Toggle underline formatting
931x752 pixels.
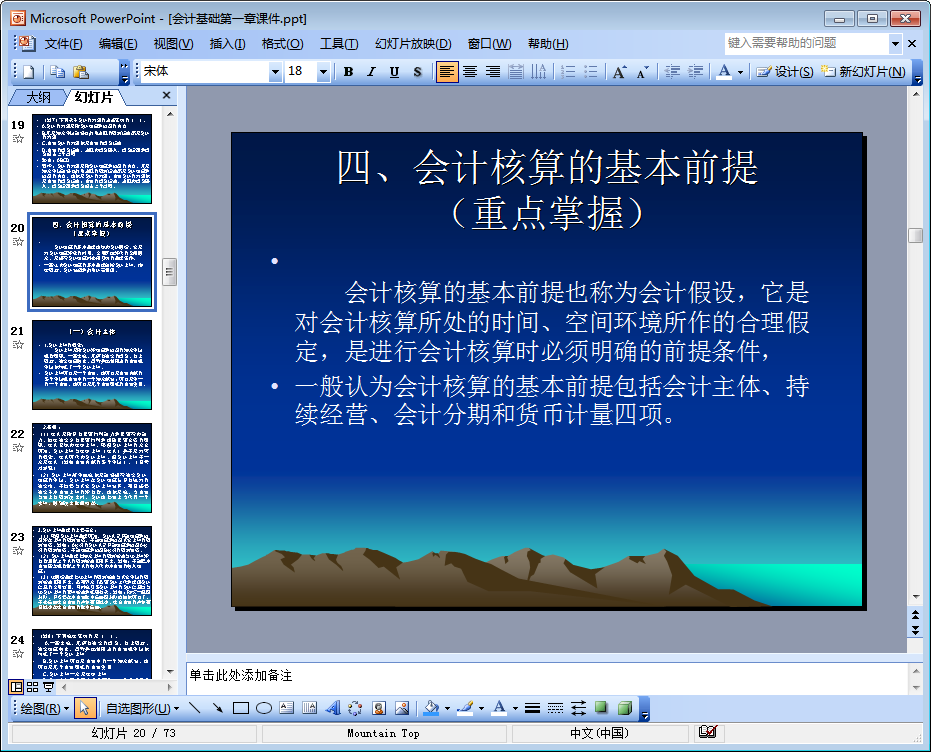394,72
